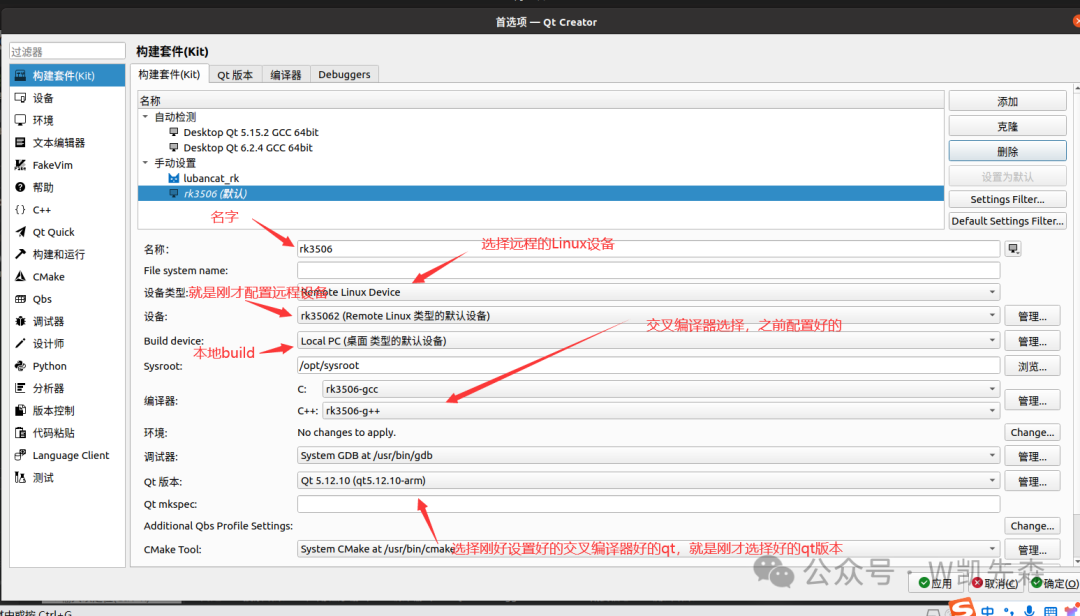The width and height of the screenshot is (1080, 616).
Task: Open the 设备类型 device type dropdown
Action: (648, 292)
